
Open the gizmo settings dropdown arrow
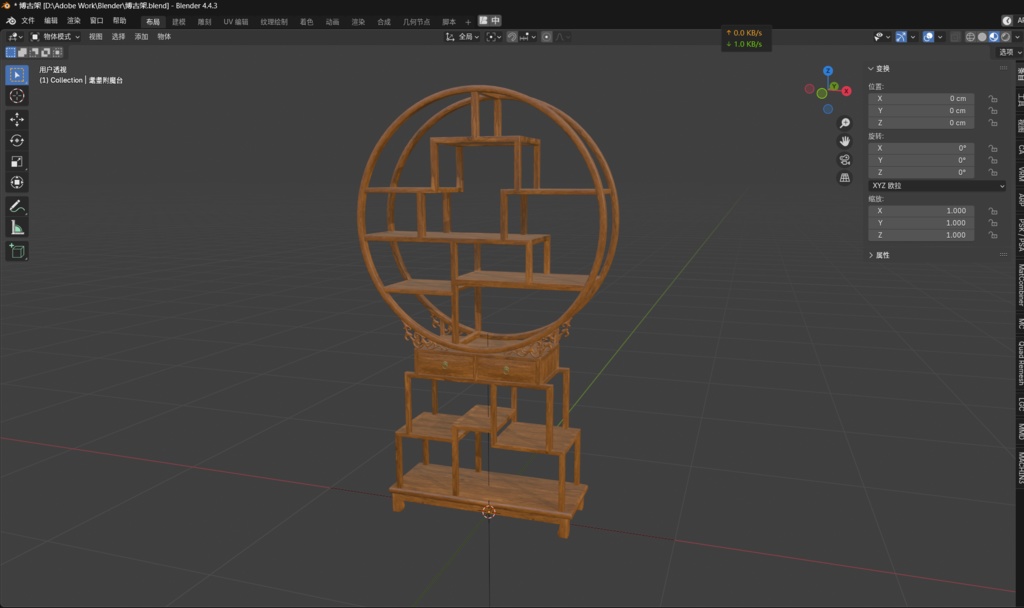(913, 37)
